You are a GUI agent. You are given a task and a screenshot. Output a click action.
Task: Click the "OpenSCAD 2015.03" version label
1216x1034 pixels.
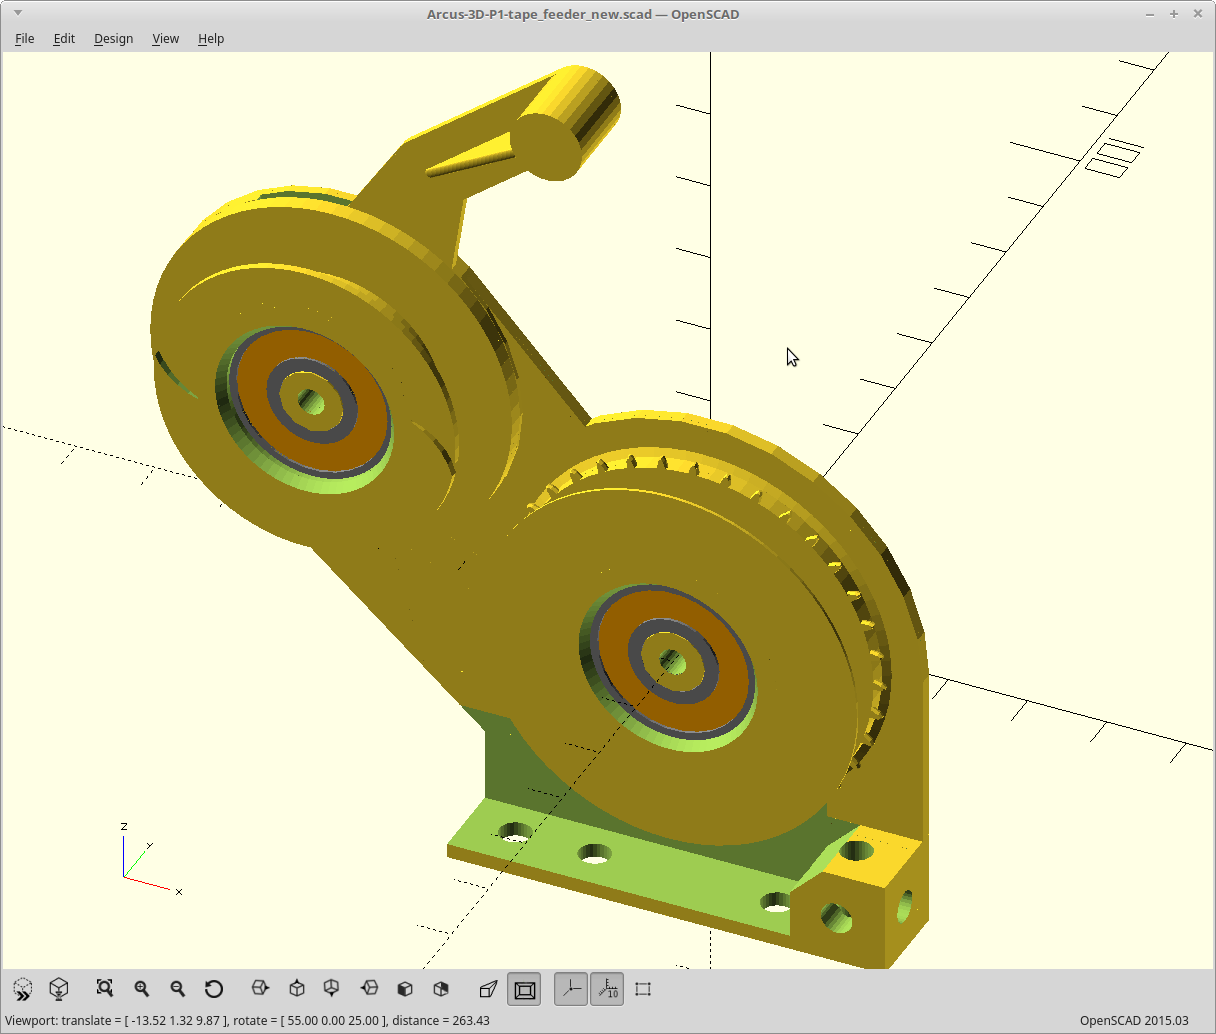click(x=1134, y=1020)
